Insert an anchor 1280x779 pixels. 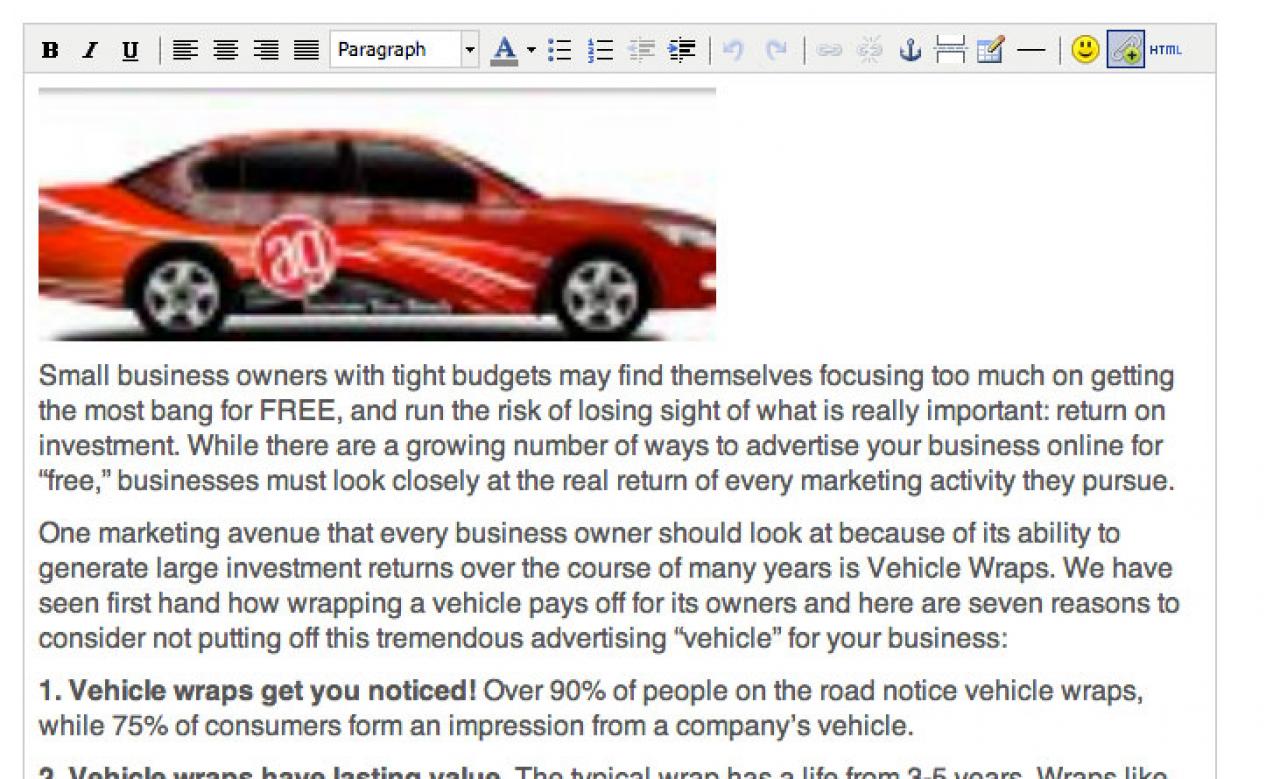pos(910,49)
